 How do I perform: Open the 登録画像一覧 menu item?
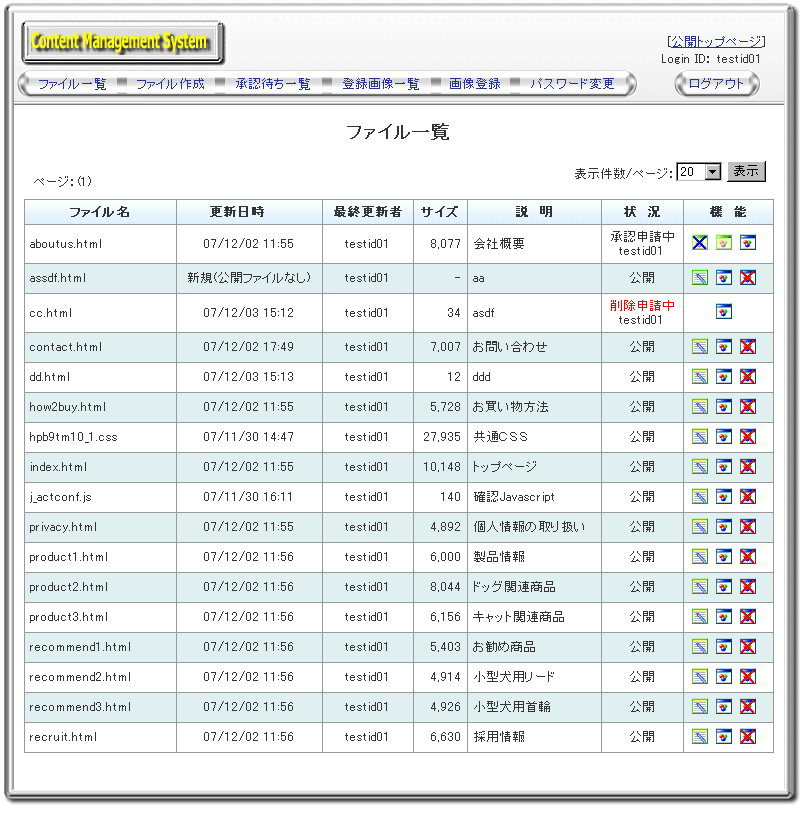pos(381,84)
